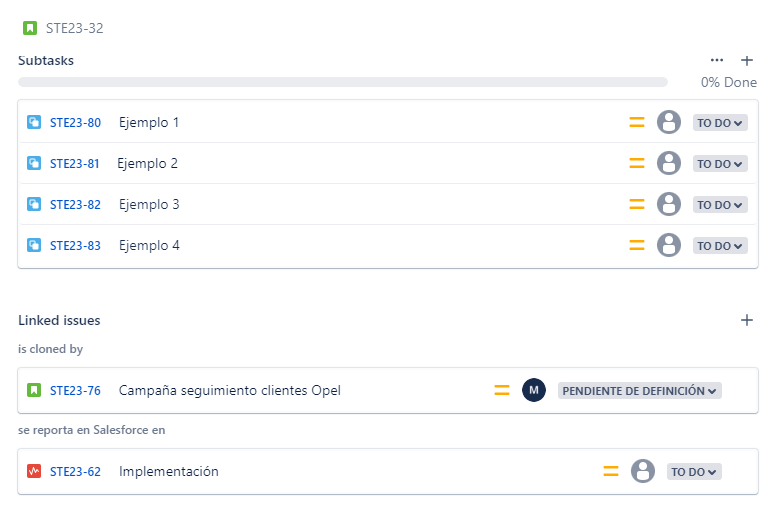Add a linked issue with plus icon
The height and width of the screenshot is (517, 778).
click(x=747, y=320)
